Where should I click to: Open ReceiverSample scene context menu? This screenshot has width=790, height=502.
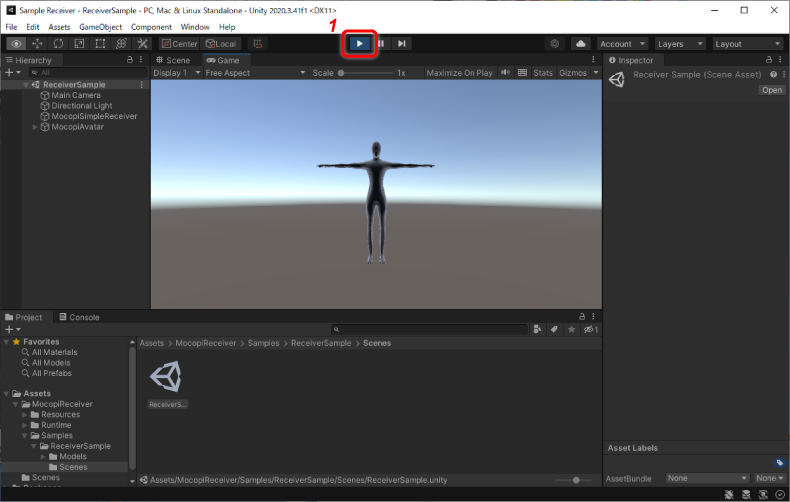point(142,85)
